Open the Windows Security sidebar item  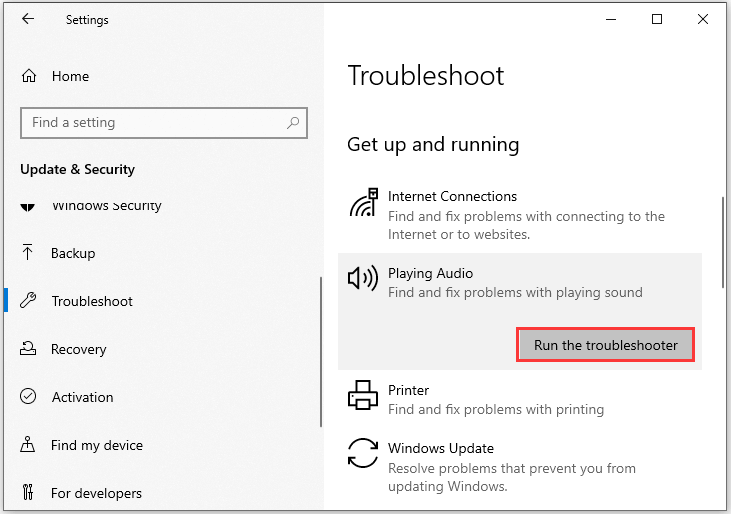coord(91,206)
